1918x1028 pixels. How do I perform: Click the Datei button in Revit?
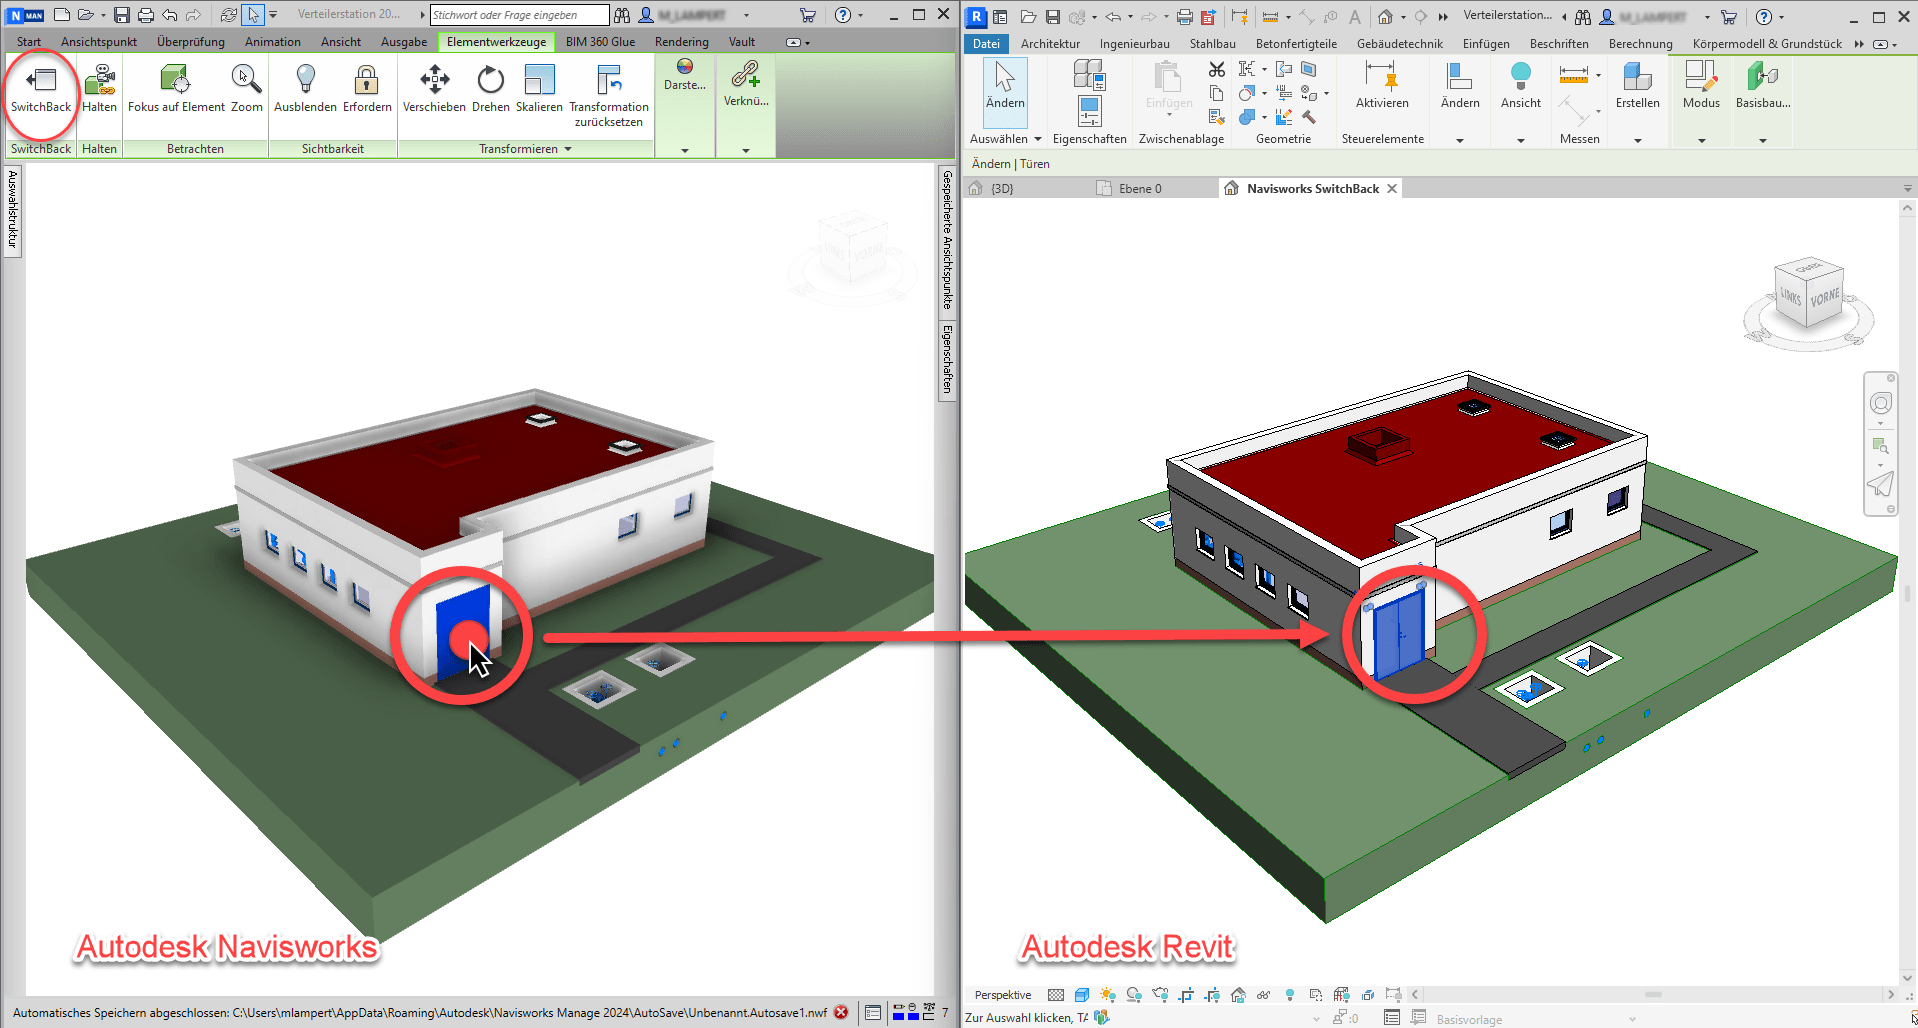coord(986,44)
